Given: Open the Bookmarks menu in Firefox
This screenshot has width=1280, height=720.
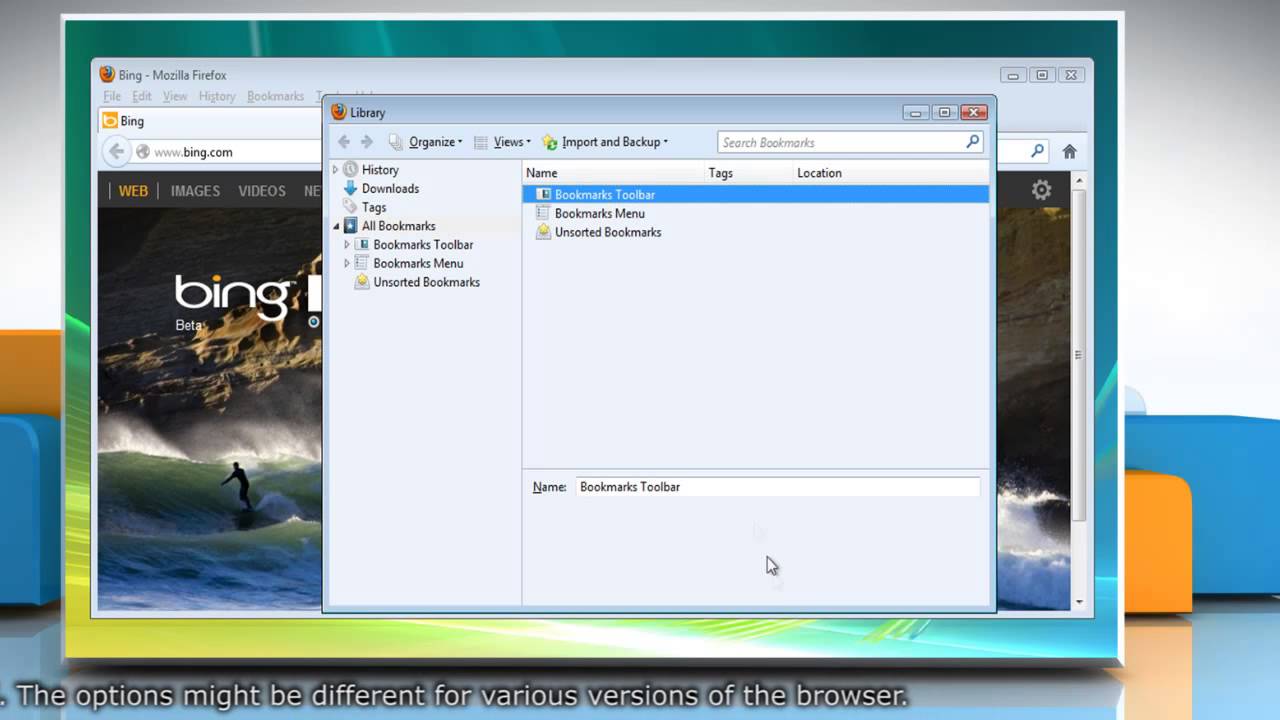Looking at the screenshot, I should click(x=275, y=97).
